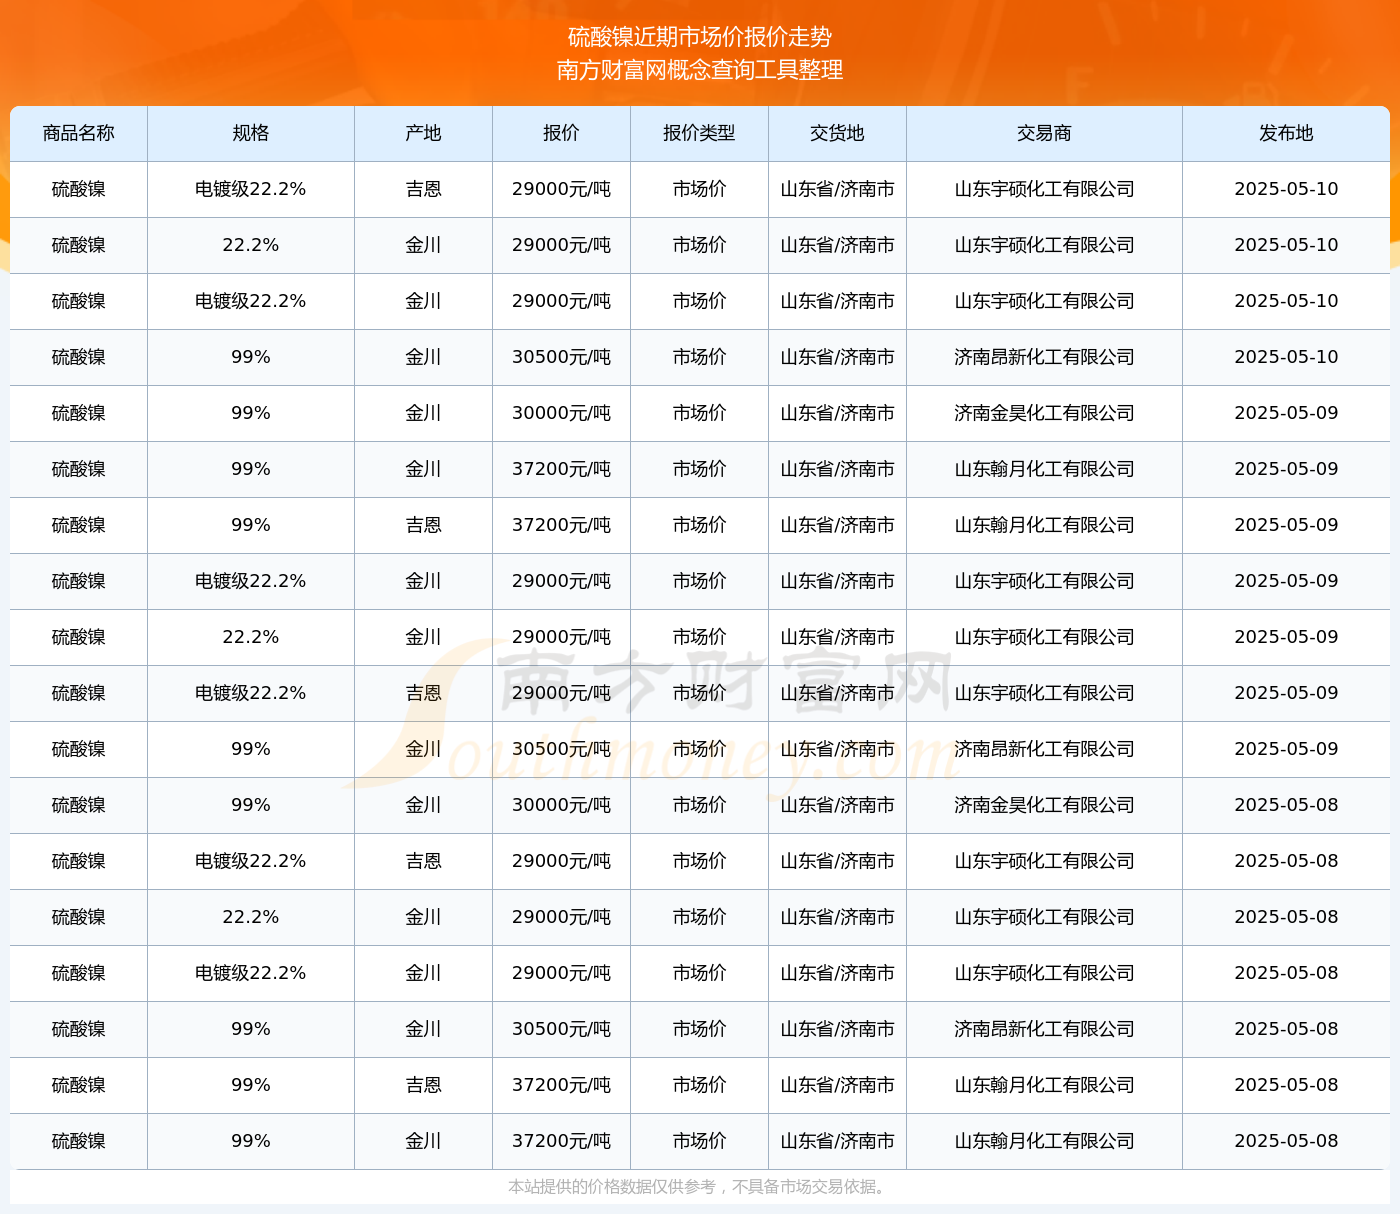Click 吉恩 in the 99% row dated 2025-05-08
The height and width of the screenshot is (1214, 1400).
[x=424, y=1085]
